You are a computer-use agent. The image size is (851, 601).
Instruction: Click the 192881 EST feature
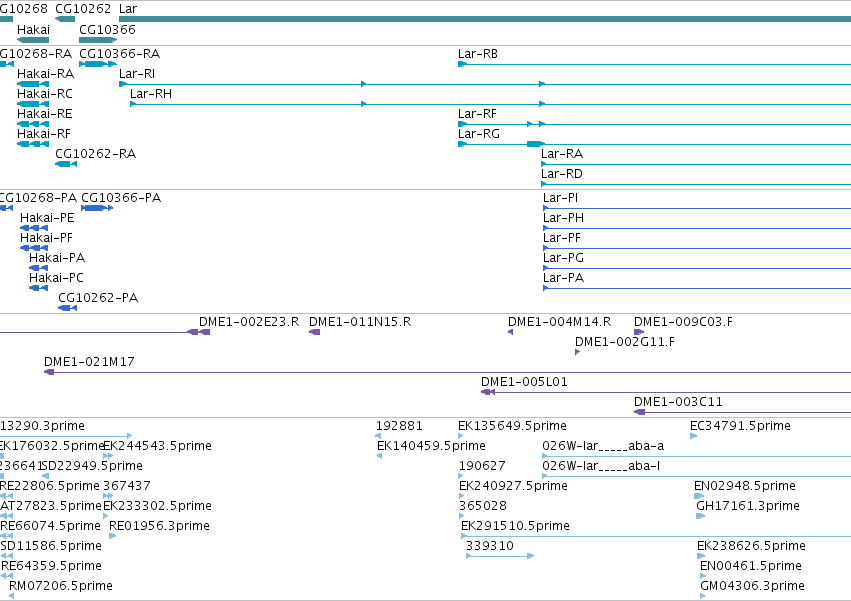pos(399,426)
